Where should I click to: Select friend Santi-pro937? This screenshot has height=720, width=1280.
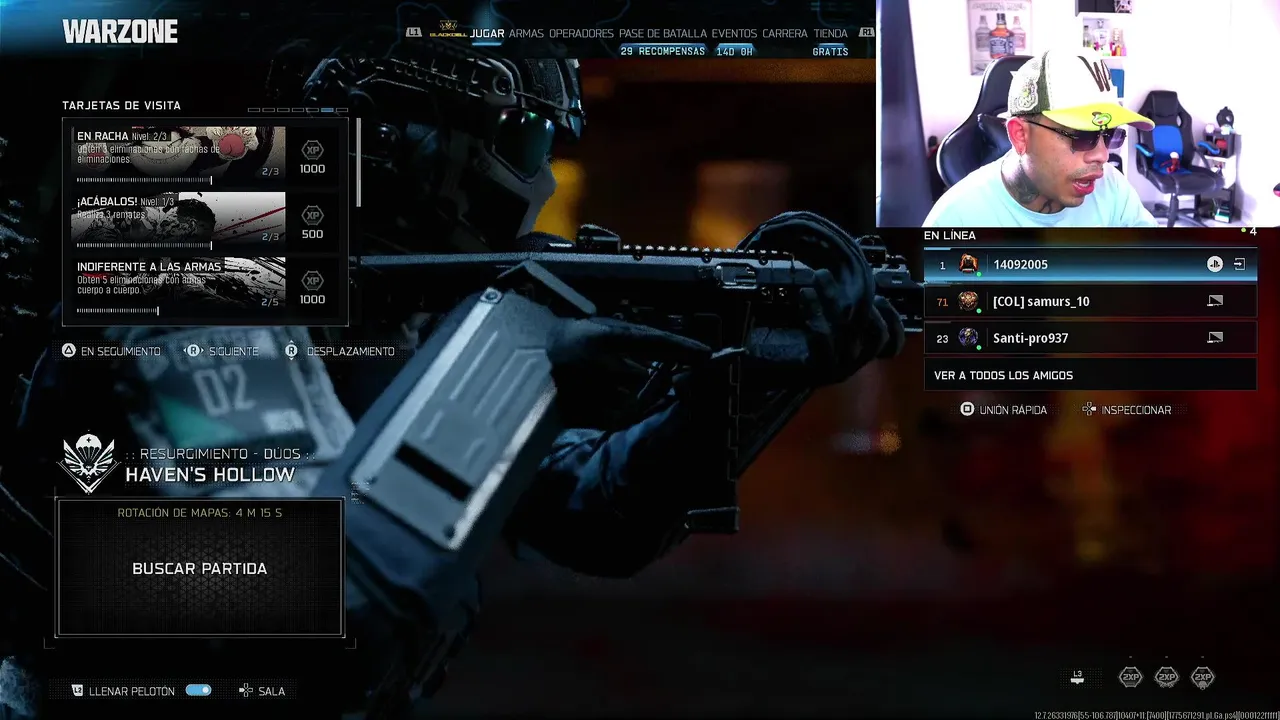(x=1090, y=338)
